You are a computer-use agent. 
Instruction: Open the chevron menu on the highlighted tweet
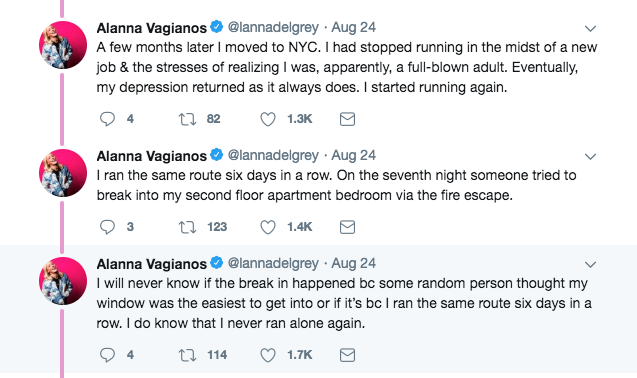[x=590, y=265]
